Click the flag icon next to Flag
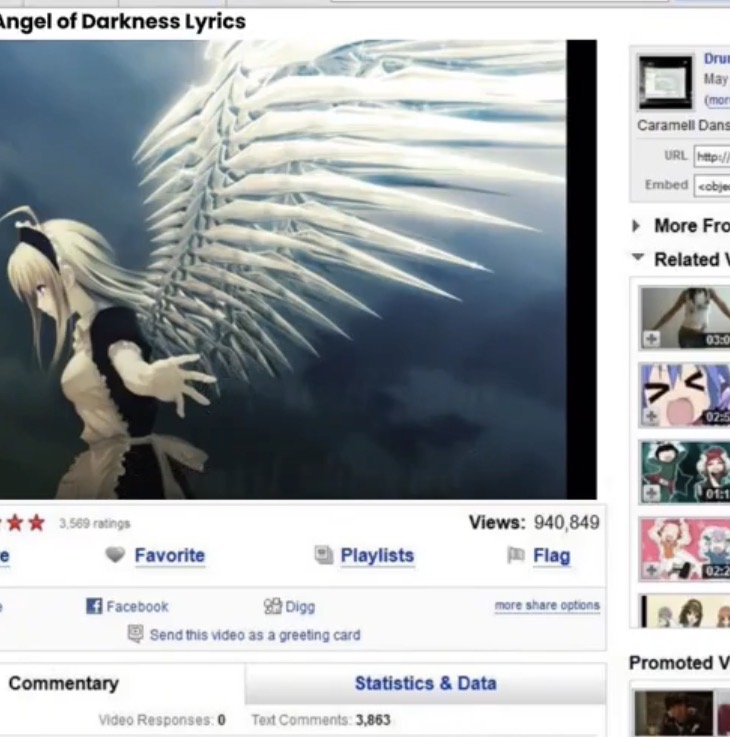Viewport: 730px width, 737px height. point(516,555)
